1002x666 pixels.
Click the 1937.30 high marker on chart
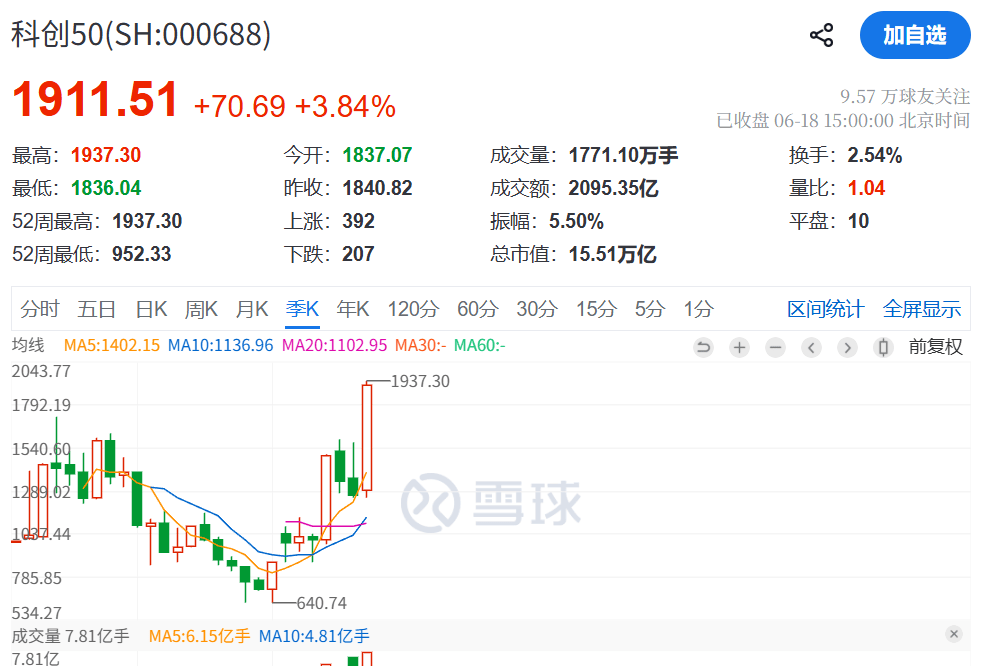[x=420, y=382]
